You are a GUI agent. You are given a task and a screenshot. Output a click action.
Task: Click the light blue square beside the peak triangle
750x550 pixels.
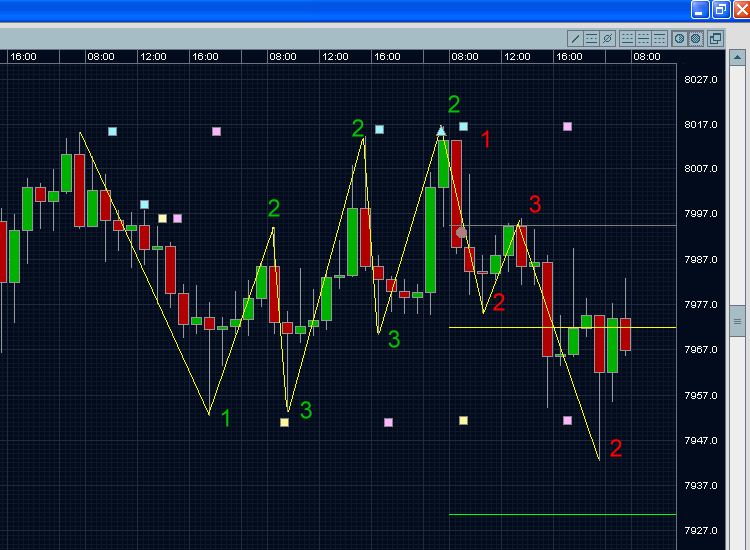point(463,127)
